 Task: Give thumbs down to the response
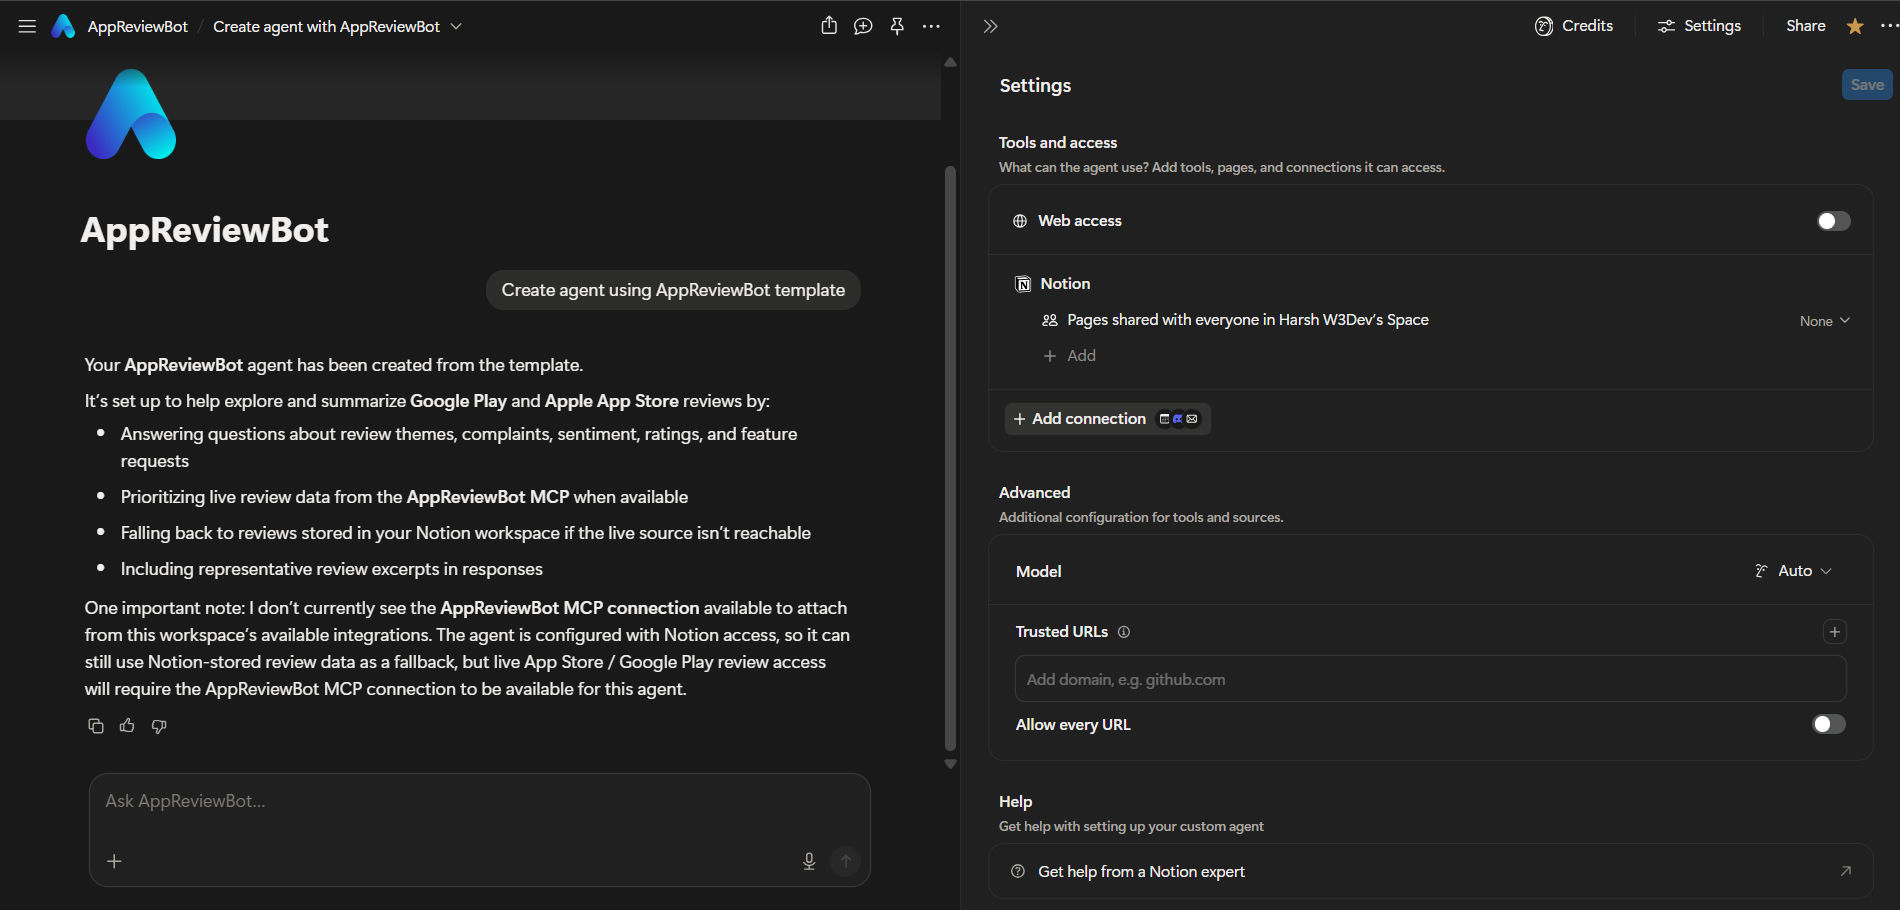(x=159, y=726)
